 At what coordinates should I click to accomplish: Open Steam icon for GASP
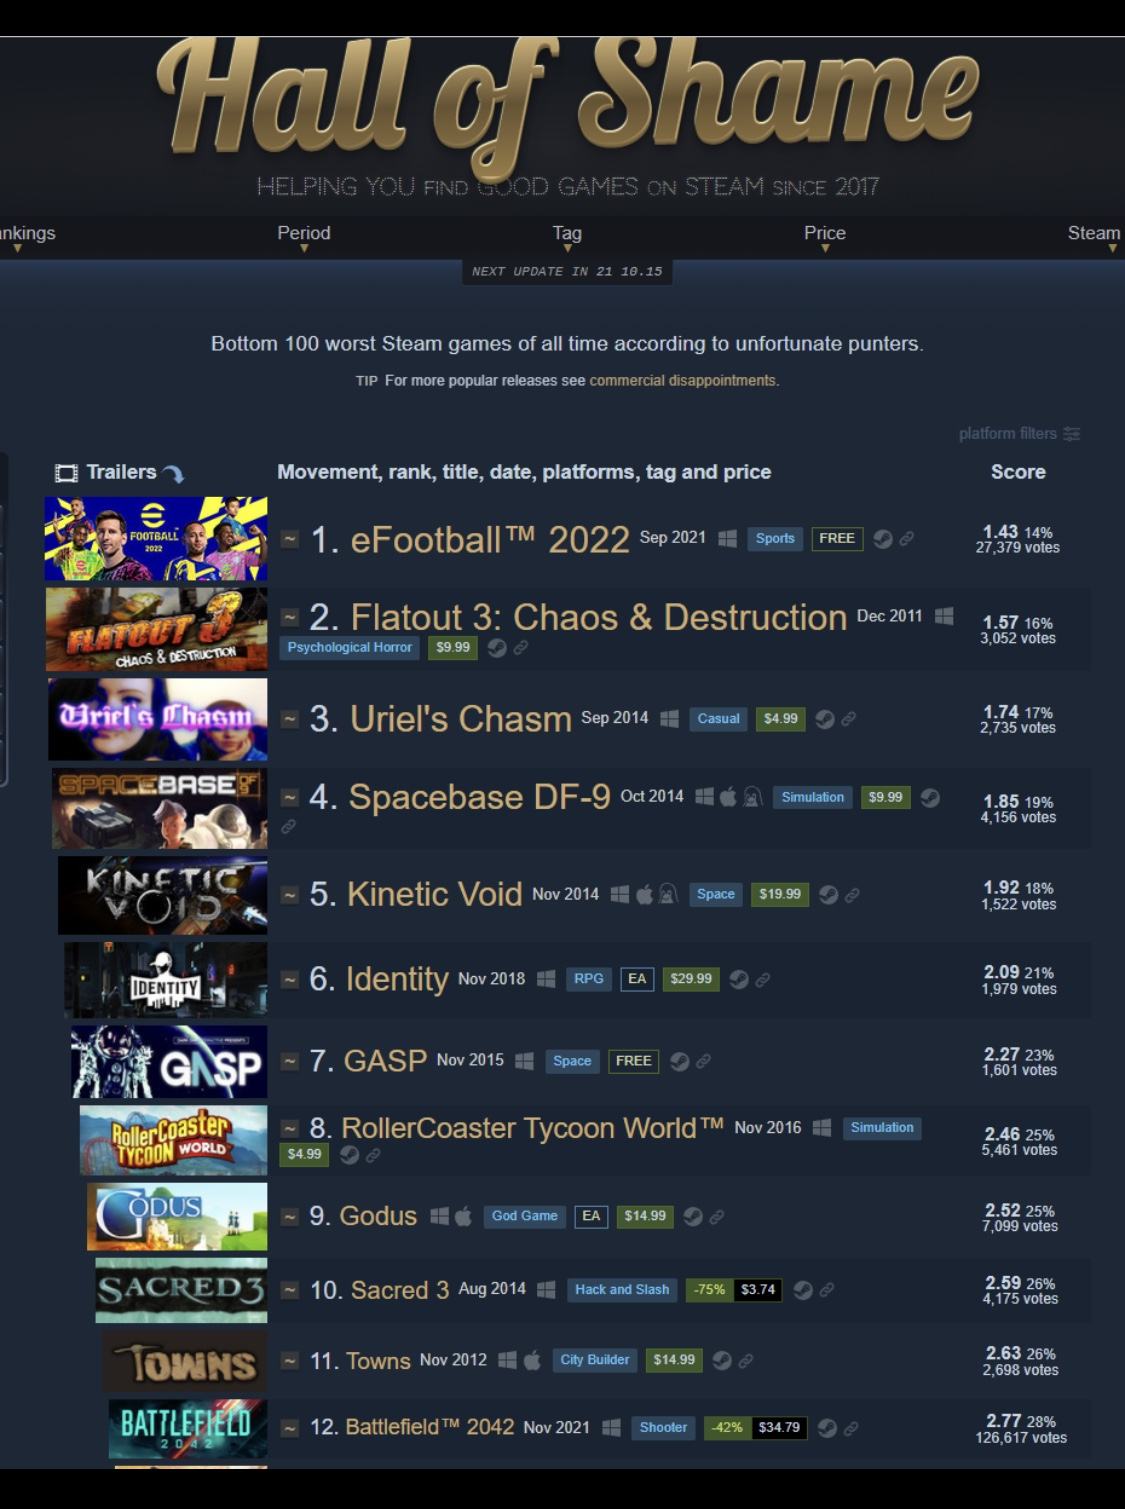pos(679,1061)
